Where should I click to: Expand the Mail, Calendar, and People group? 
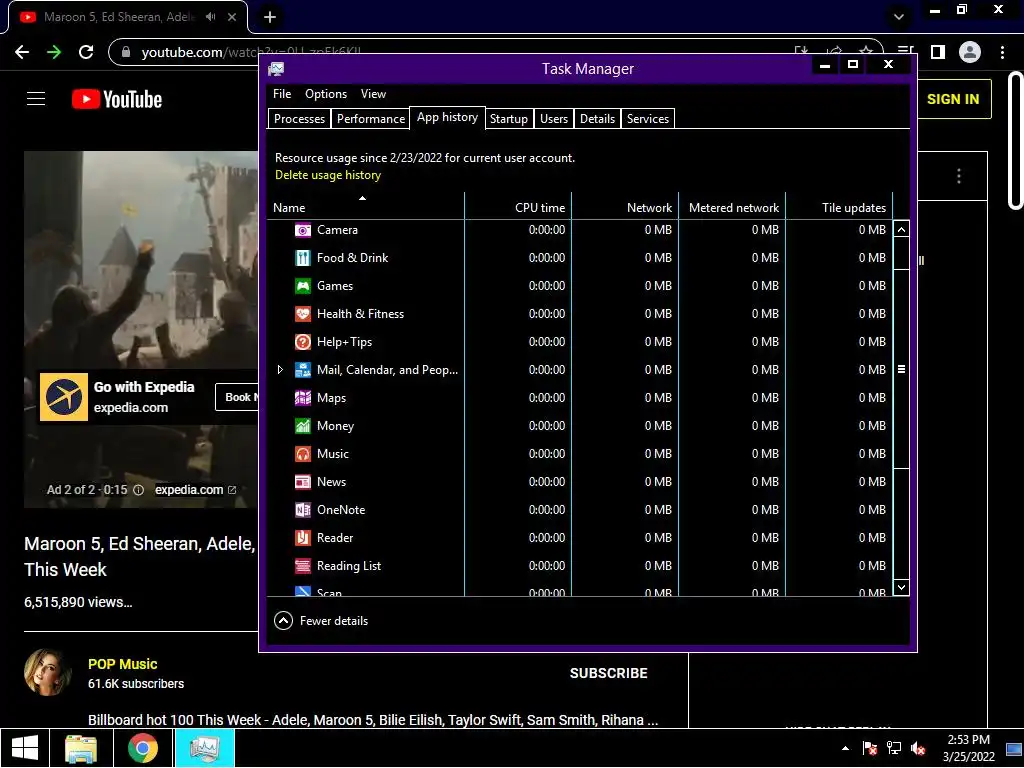(x=280, y=370)
